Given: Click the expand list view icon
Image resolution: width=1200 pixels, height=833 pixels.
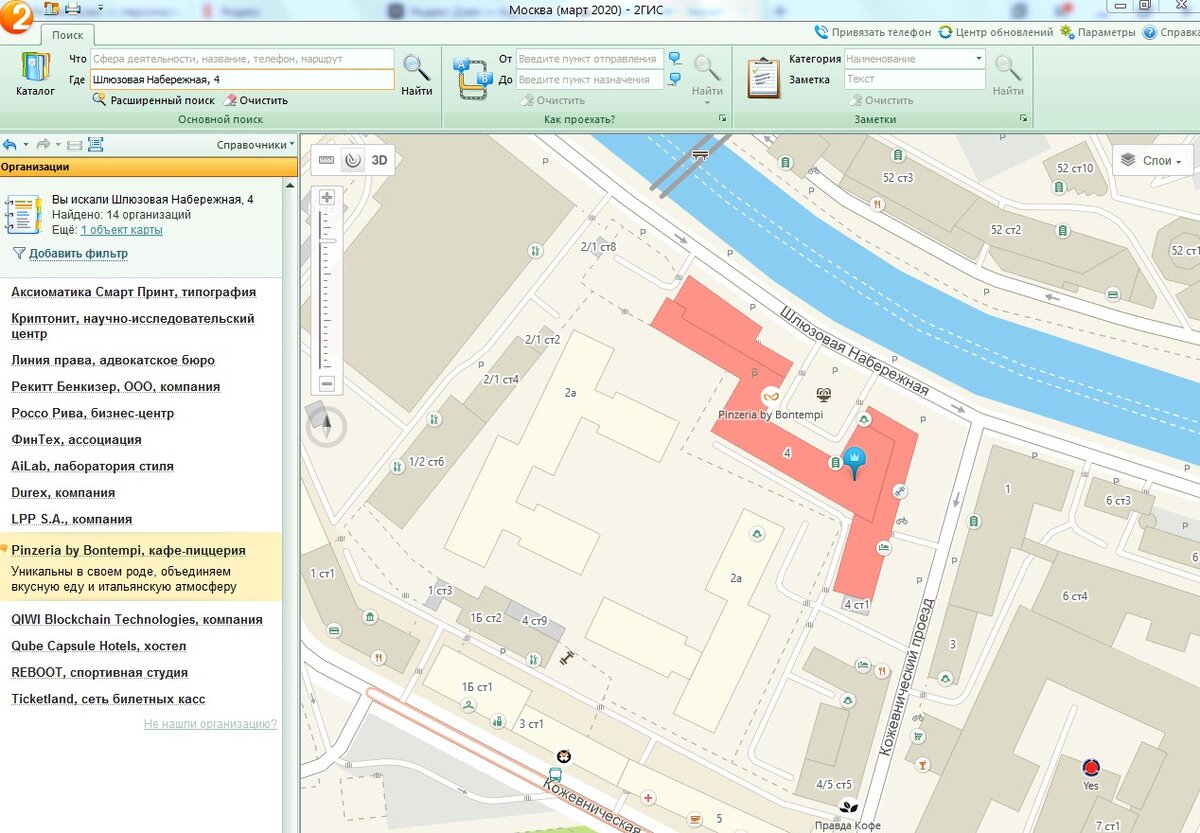Looking at the screenshot, I should pos(95,144).
